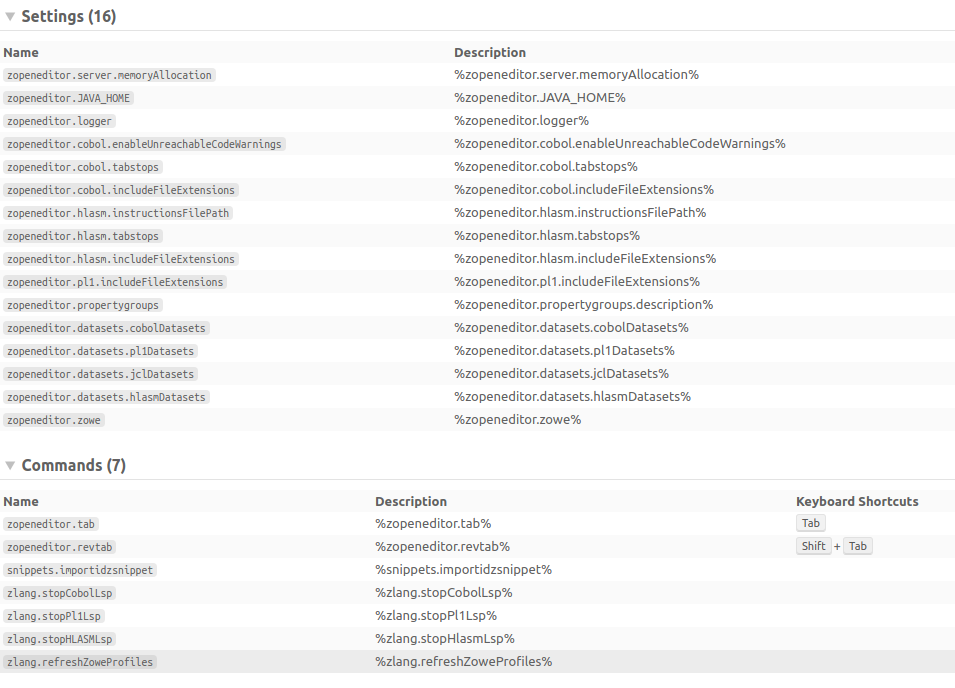Select the zopeneditor.cobol.tabstops setting
The width and height of the screenshot is (955, 688).
click(x=83, y=166)
